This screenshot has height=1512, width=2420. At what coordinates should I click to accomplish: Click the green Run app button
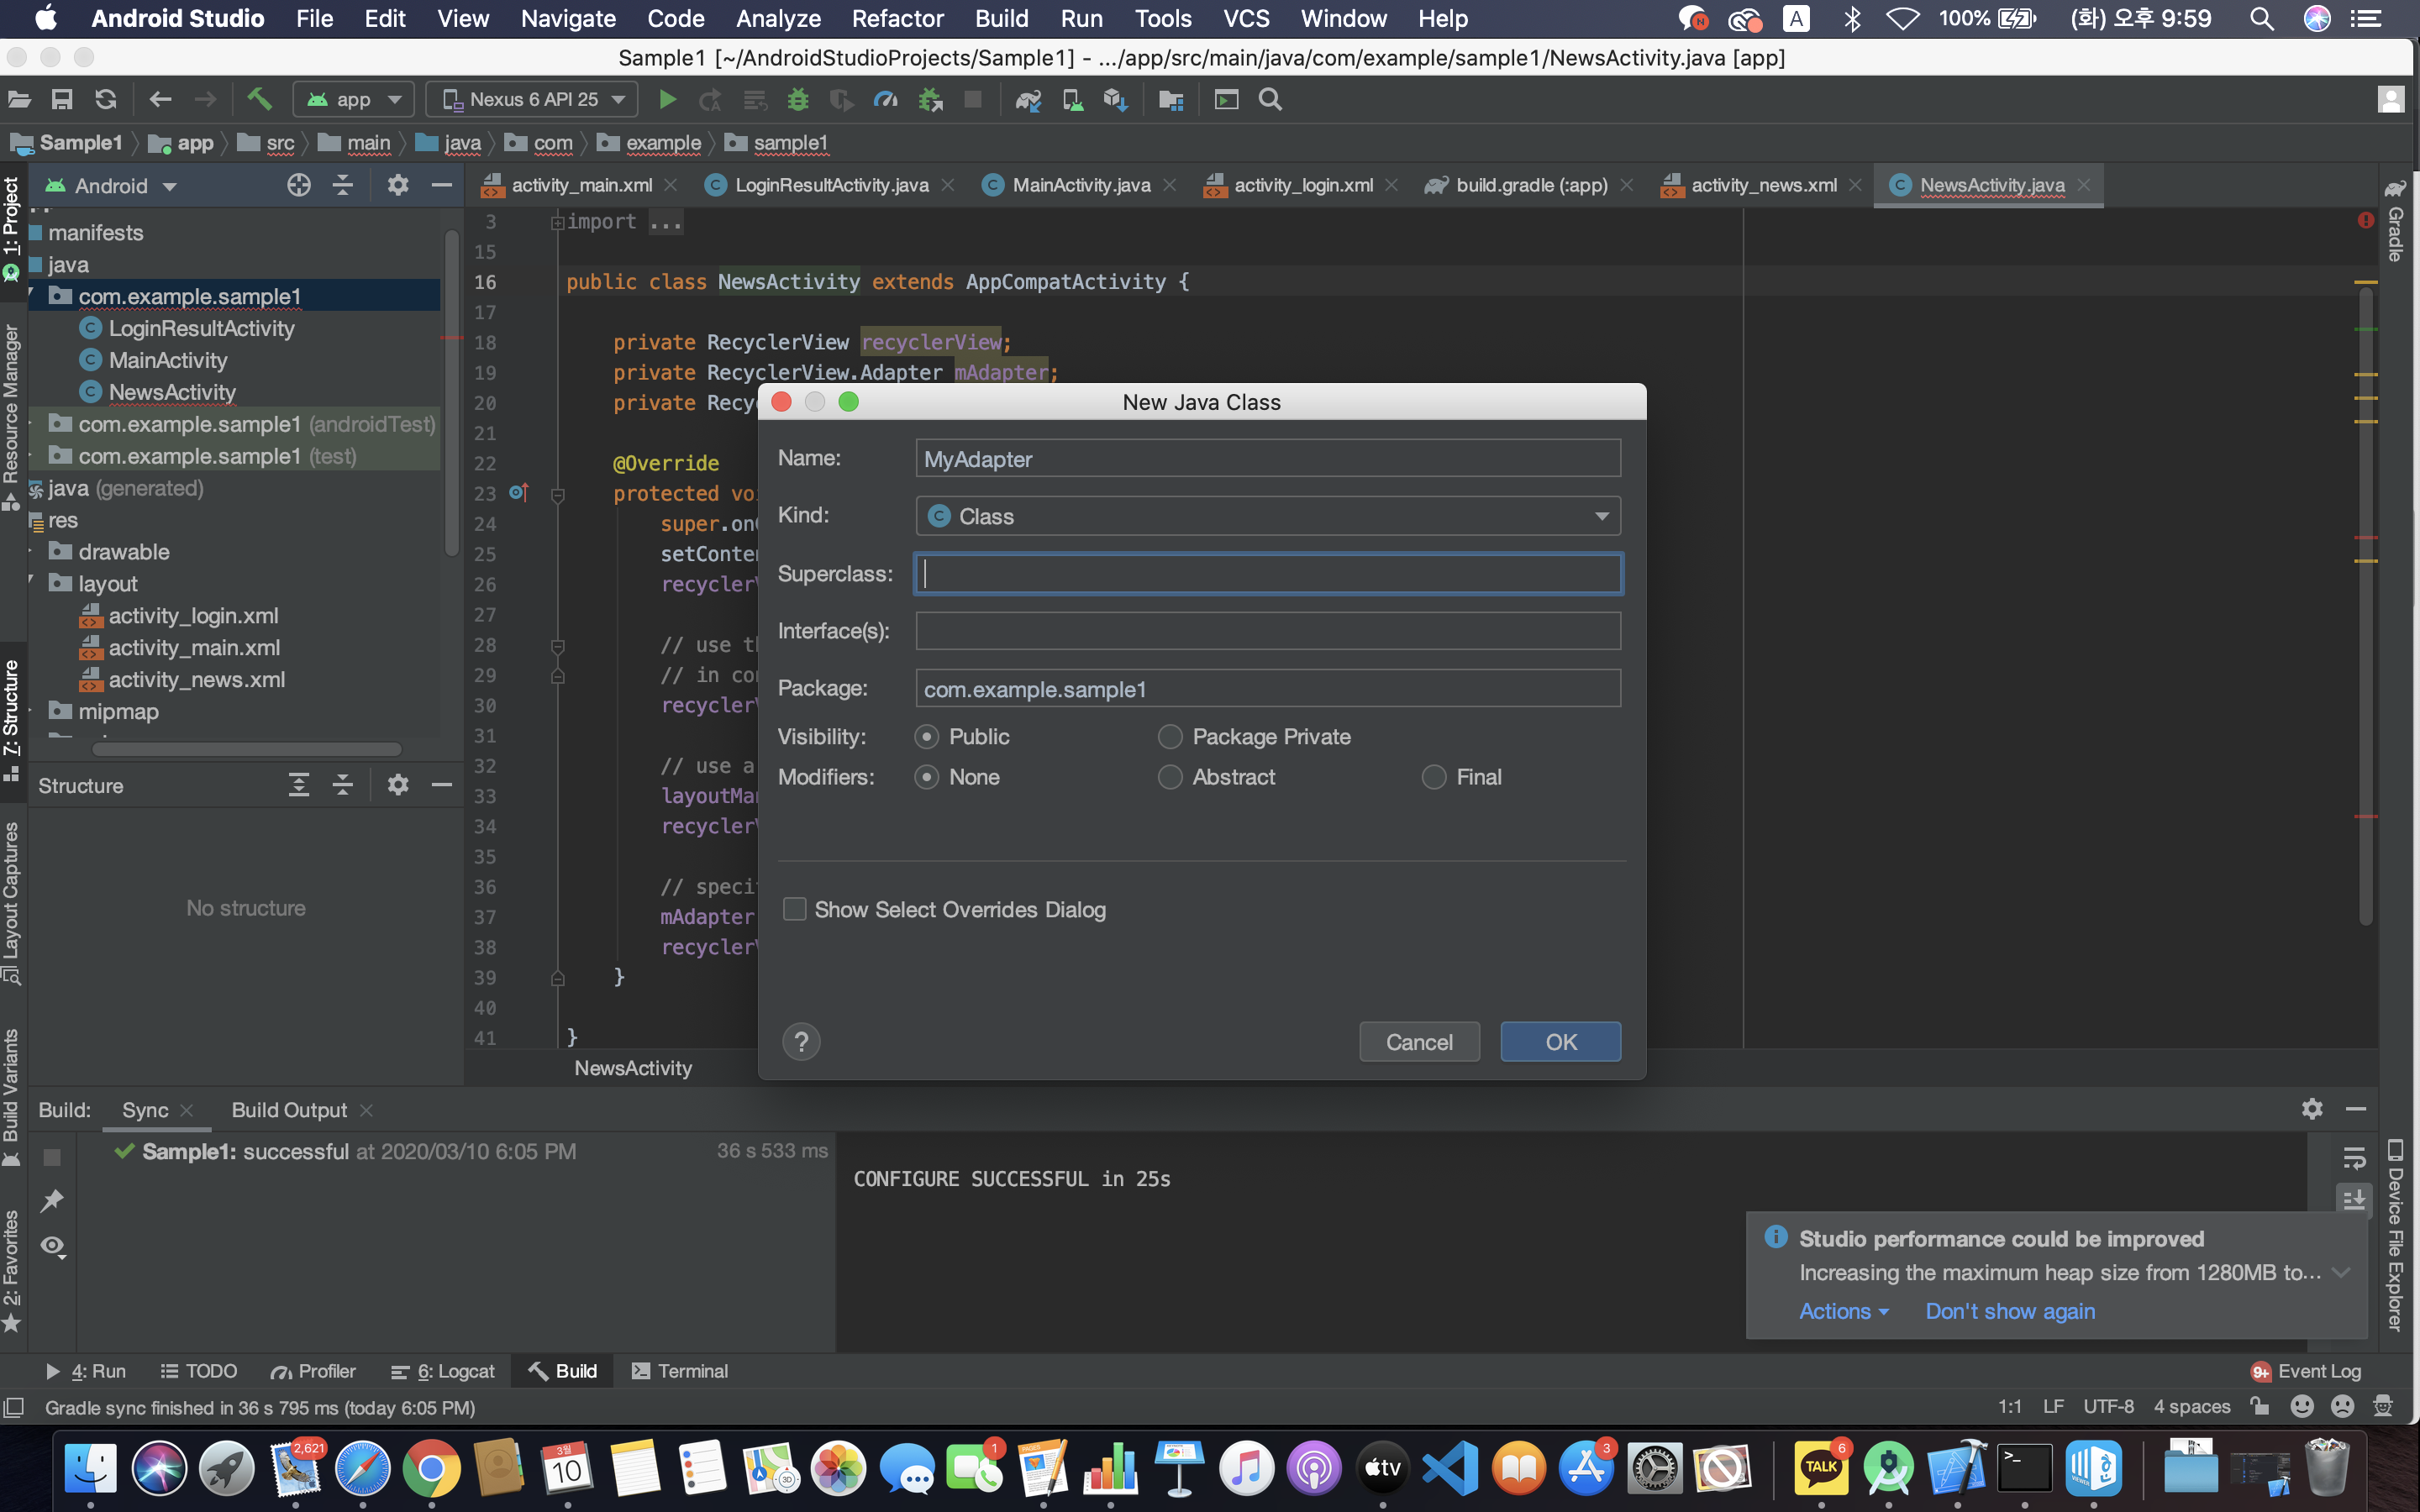click(667, 99)
